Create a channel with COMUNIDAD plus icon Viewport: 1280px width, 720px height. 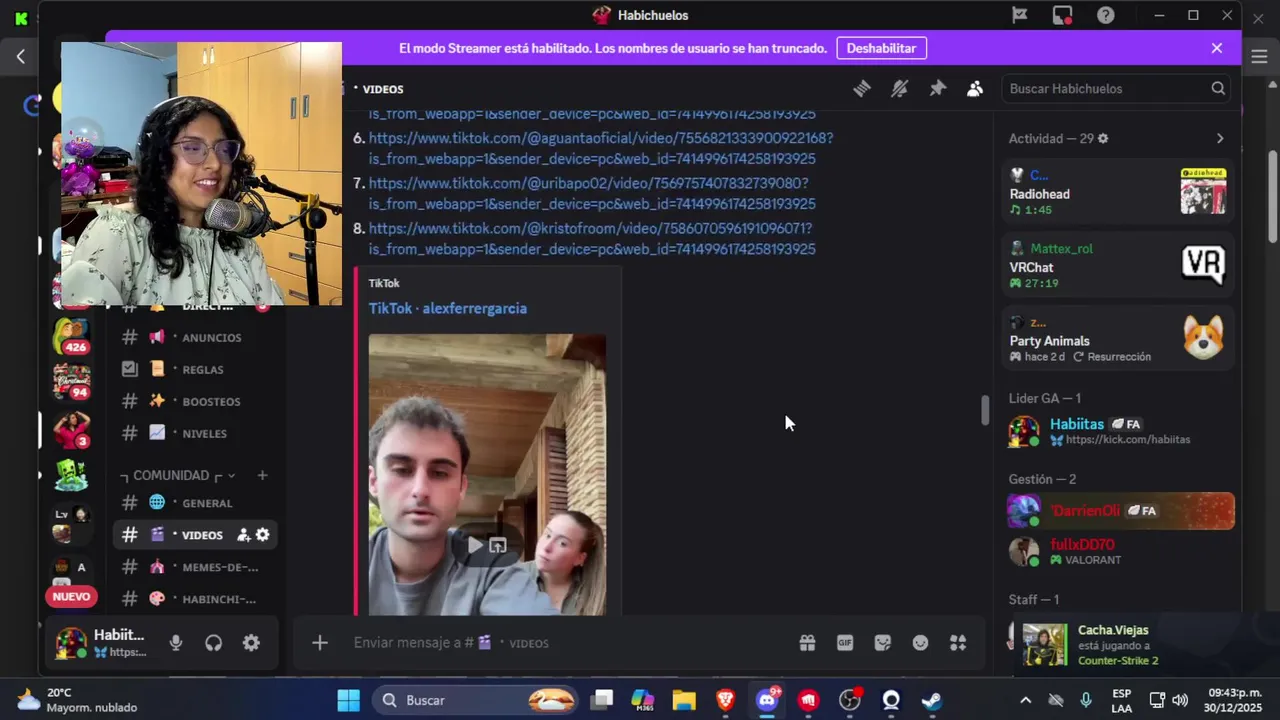(262, 475)
